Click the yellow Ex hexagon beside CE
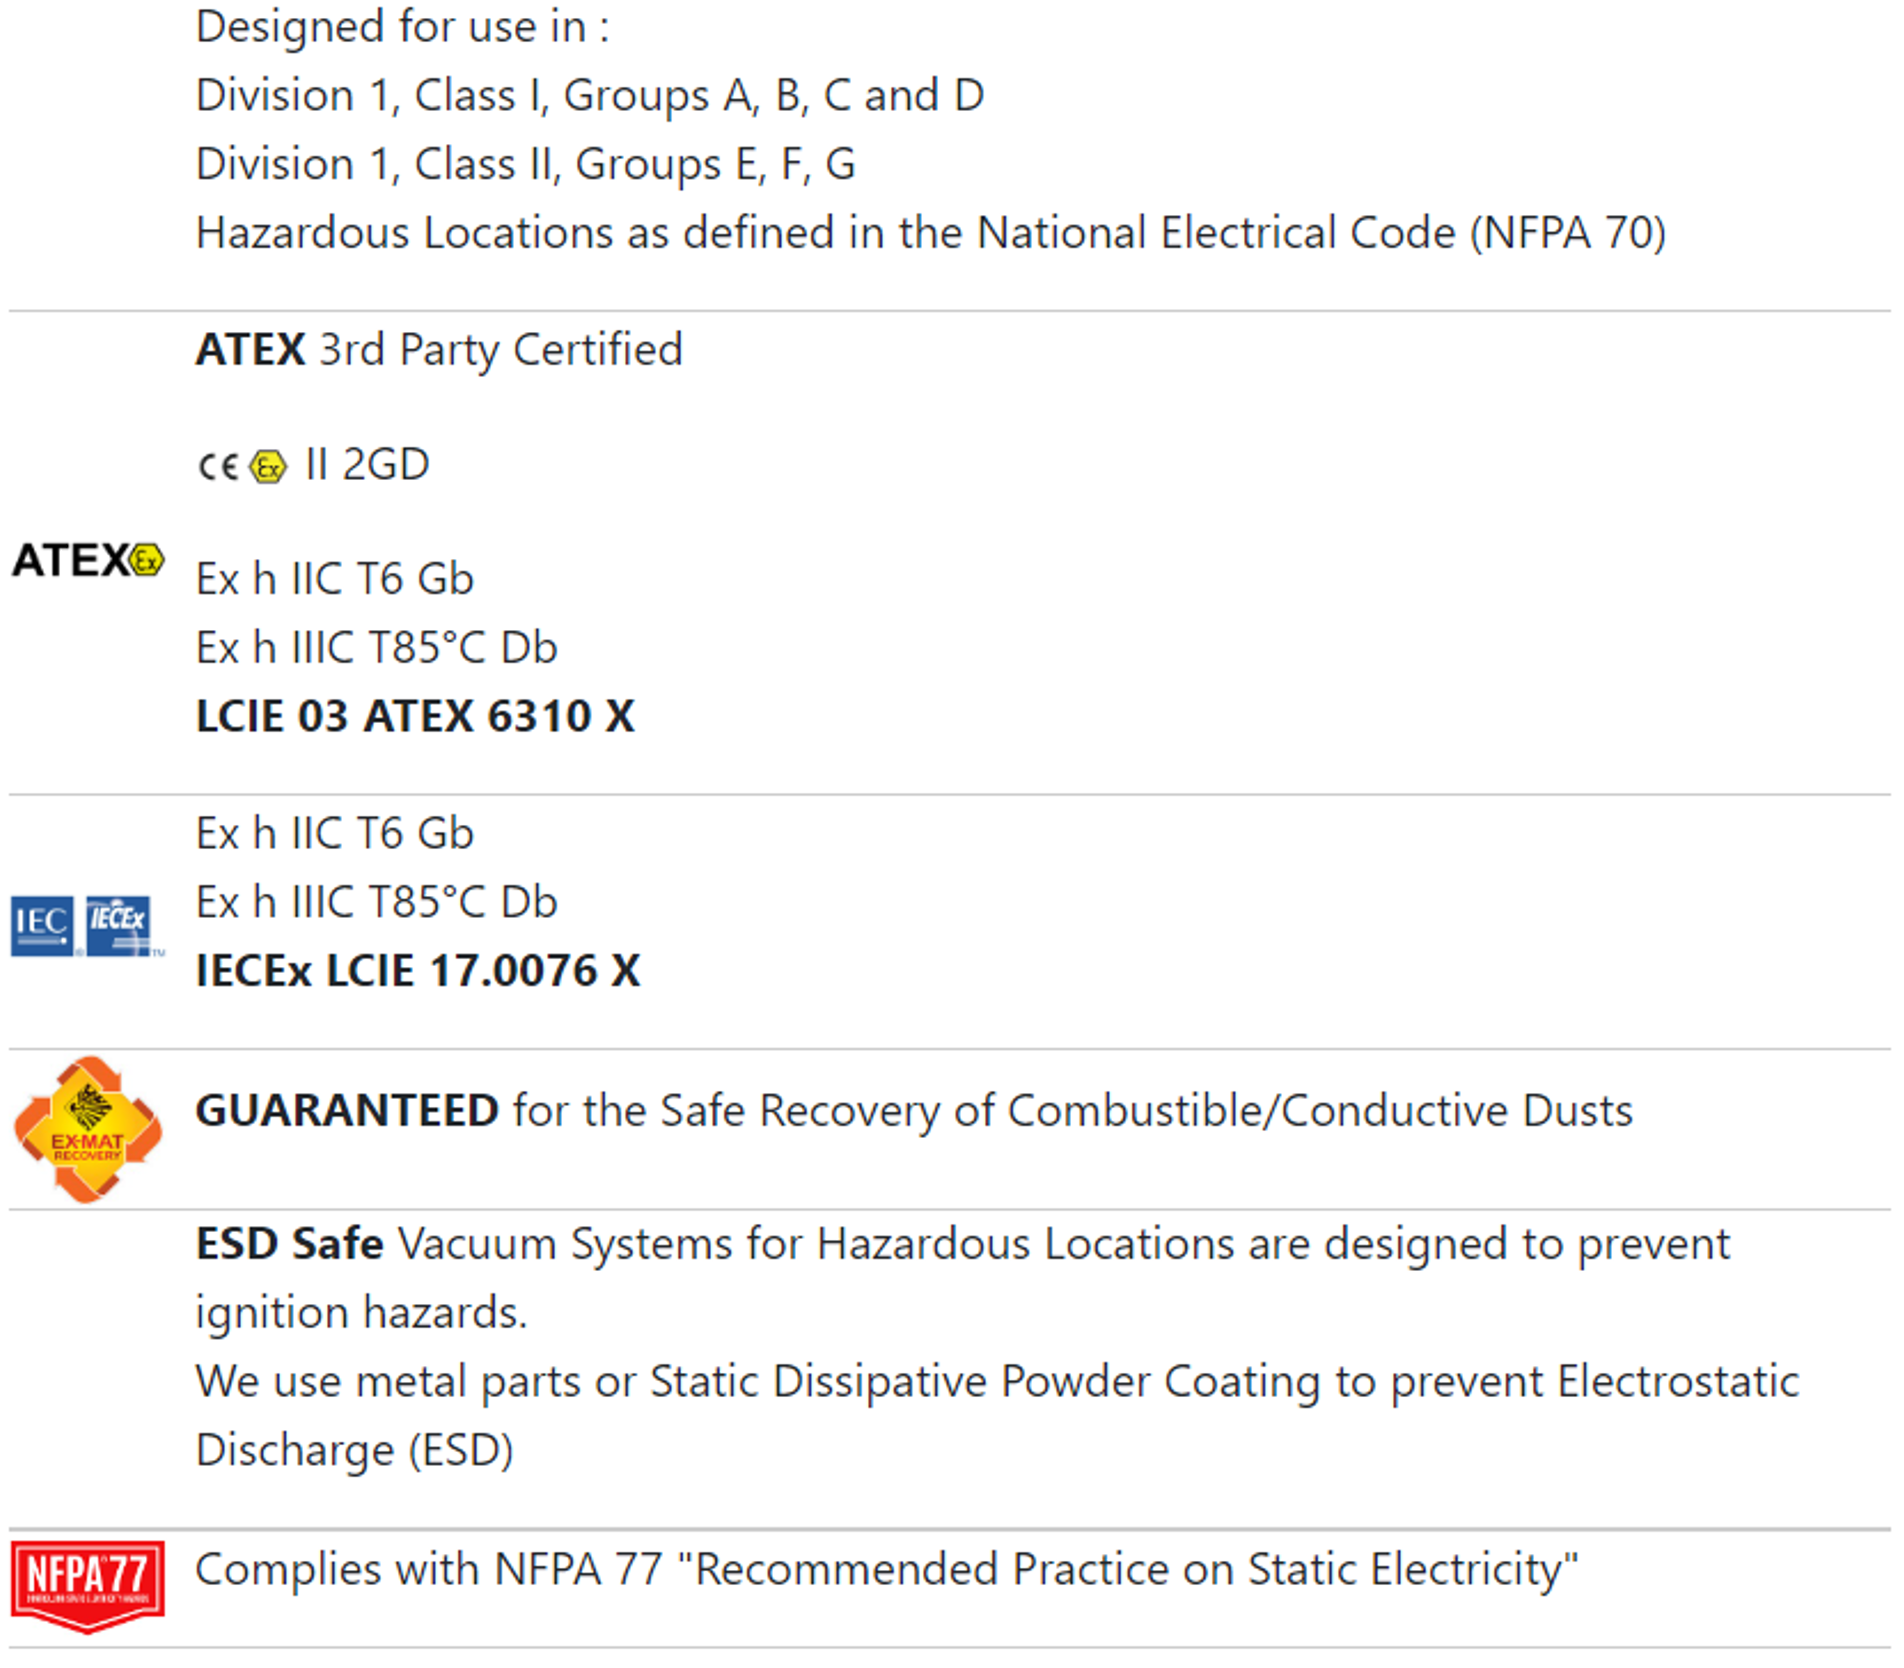The height and width of the screenshot is (1668, 1904). (268, 467)
